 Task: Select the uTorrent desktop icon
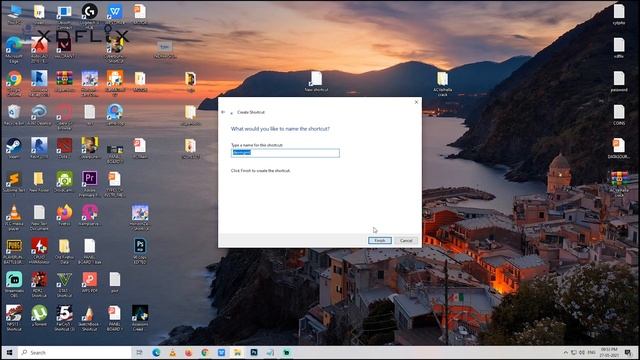[x=39, y=316]
